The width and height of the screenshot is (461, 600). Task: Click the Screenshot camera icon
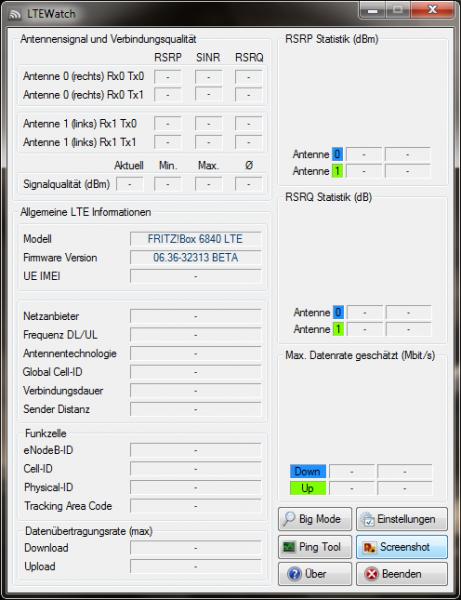pos(369,548)
